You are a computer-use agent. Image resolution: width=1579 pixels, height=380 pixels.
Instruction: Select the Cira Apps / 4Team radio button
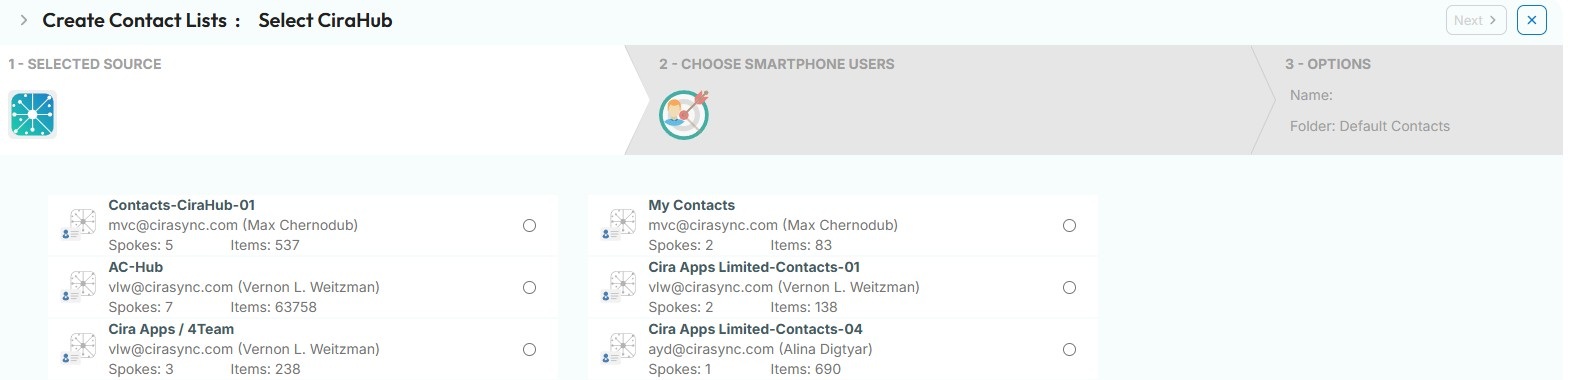point(530,349)
